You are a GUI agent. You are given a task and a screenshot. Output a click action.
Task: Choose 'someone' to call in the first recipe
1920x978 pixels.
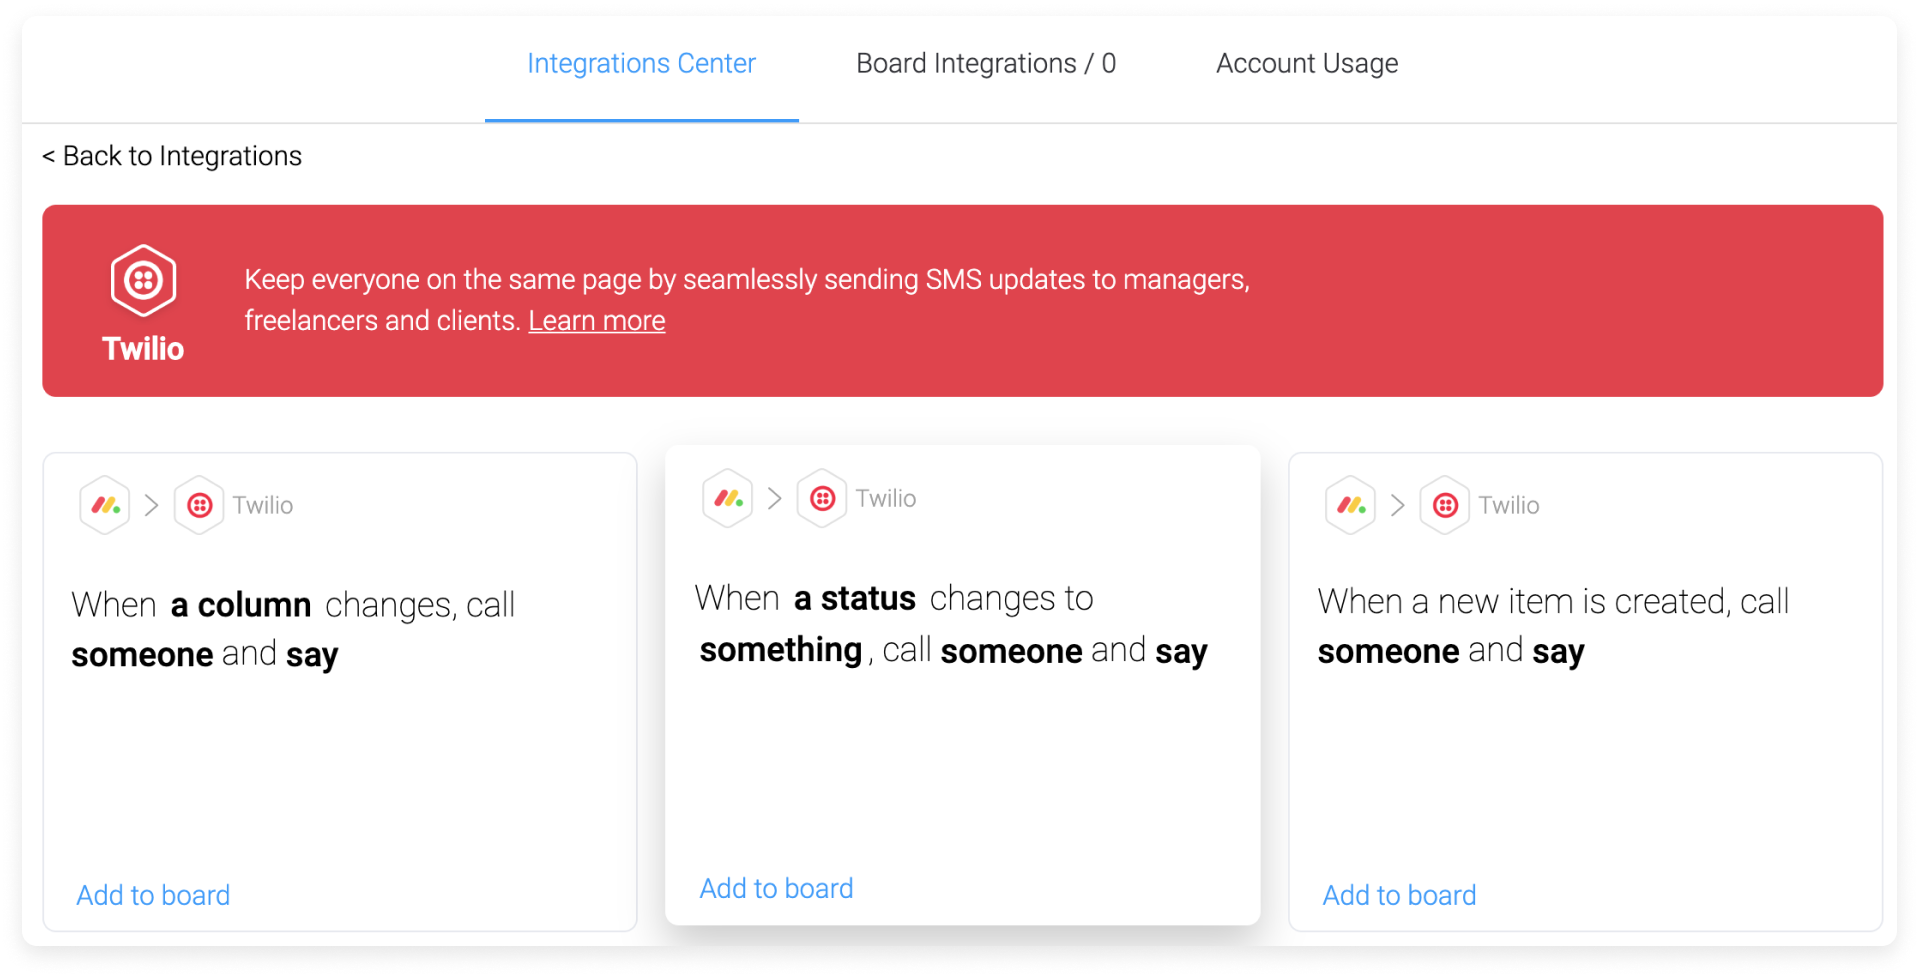click(x=142, y=654)
